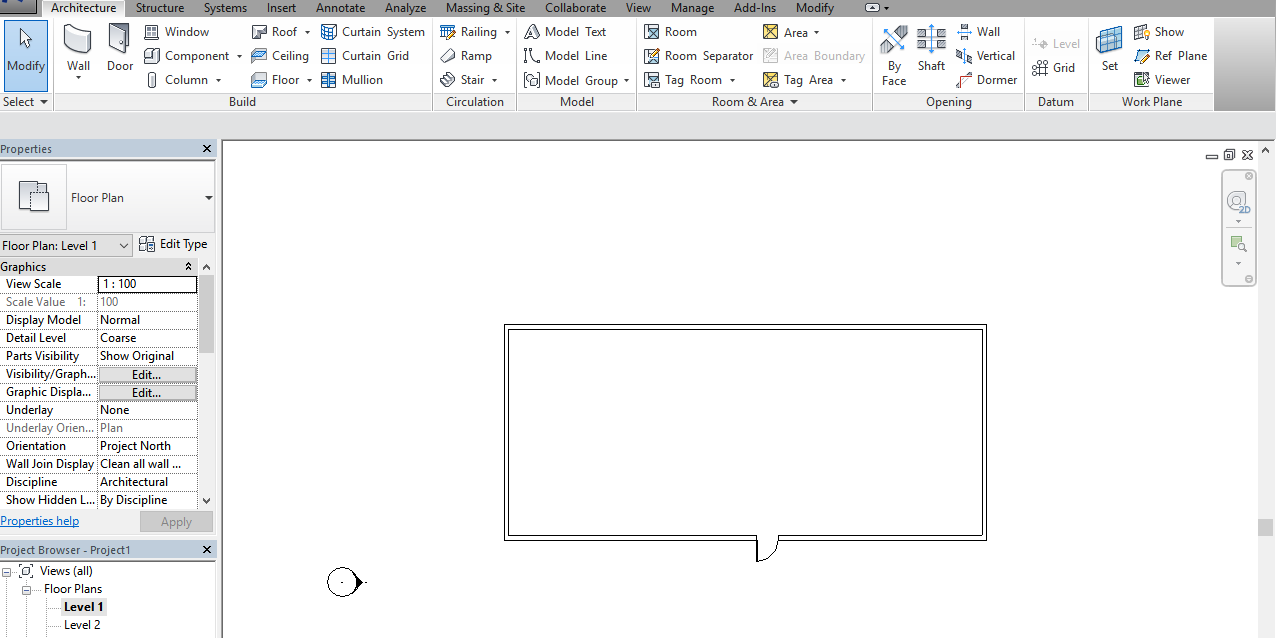1276x638 pixels.
Task: Start the Roof tool
Action: [x=275, y=32]
